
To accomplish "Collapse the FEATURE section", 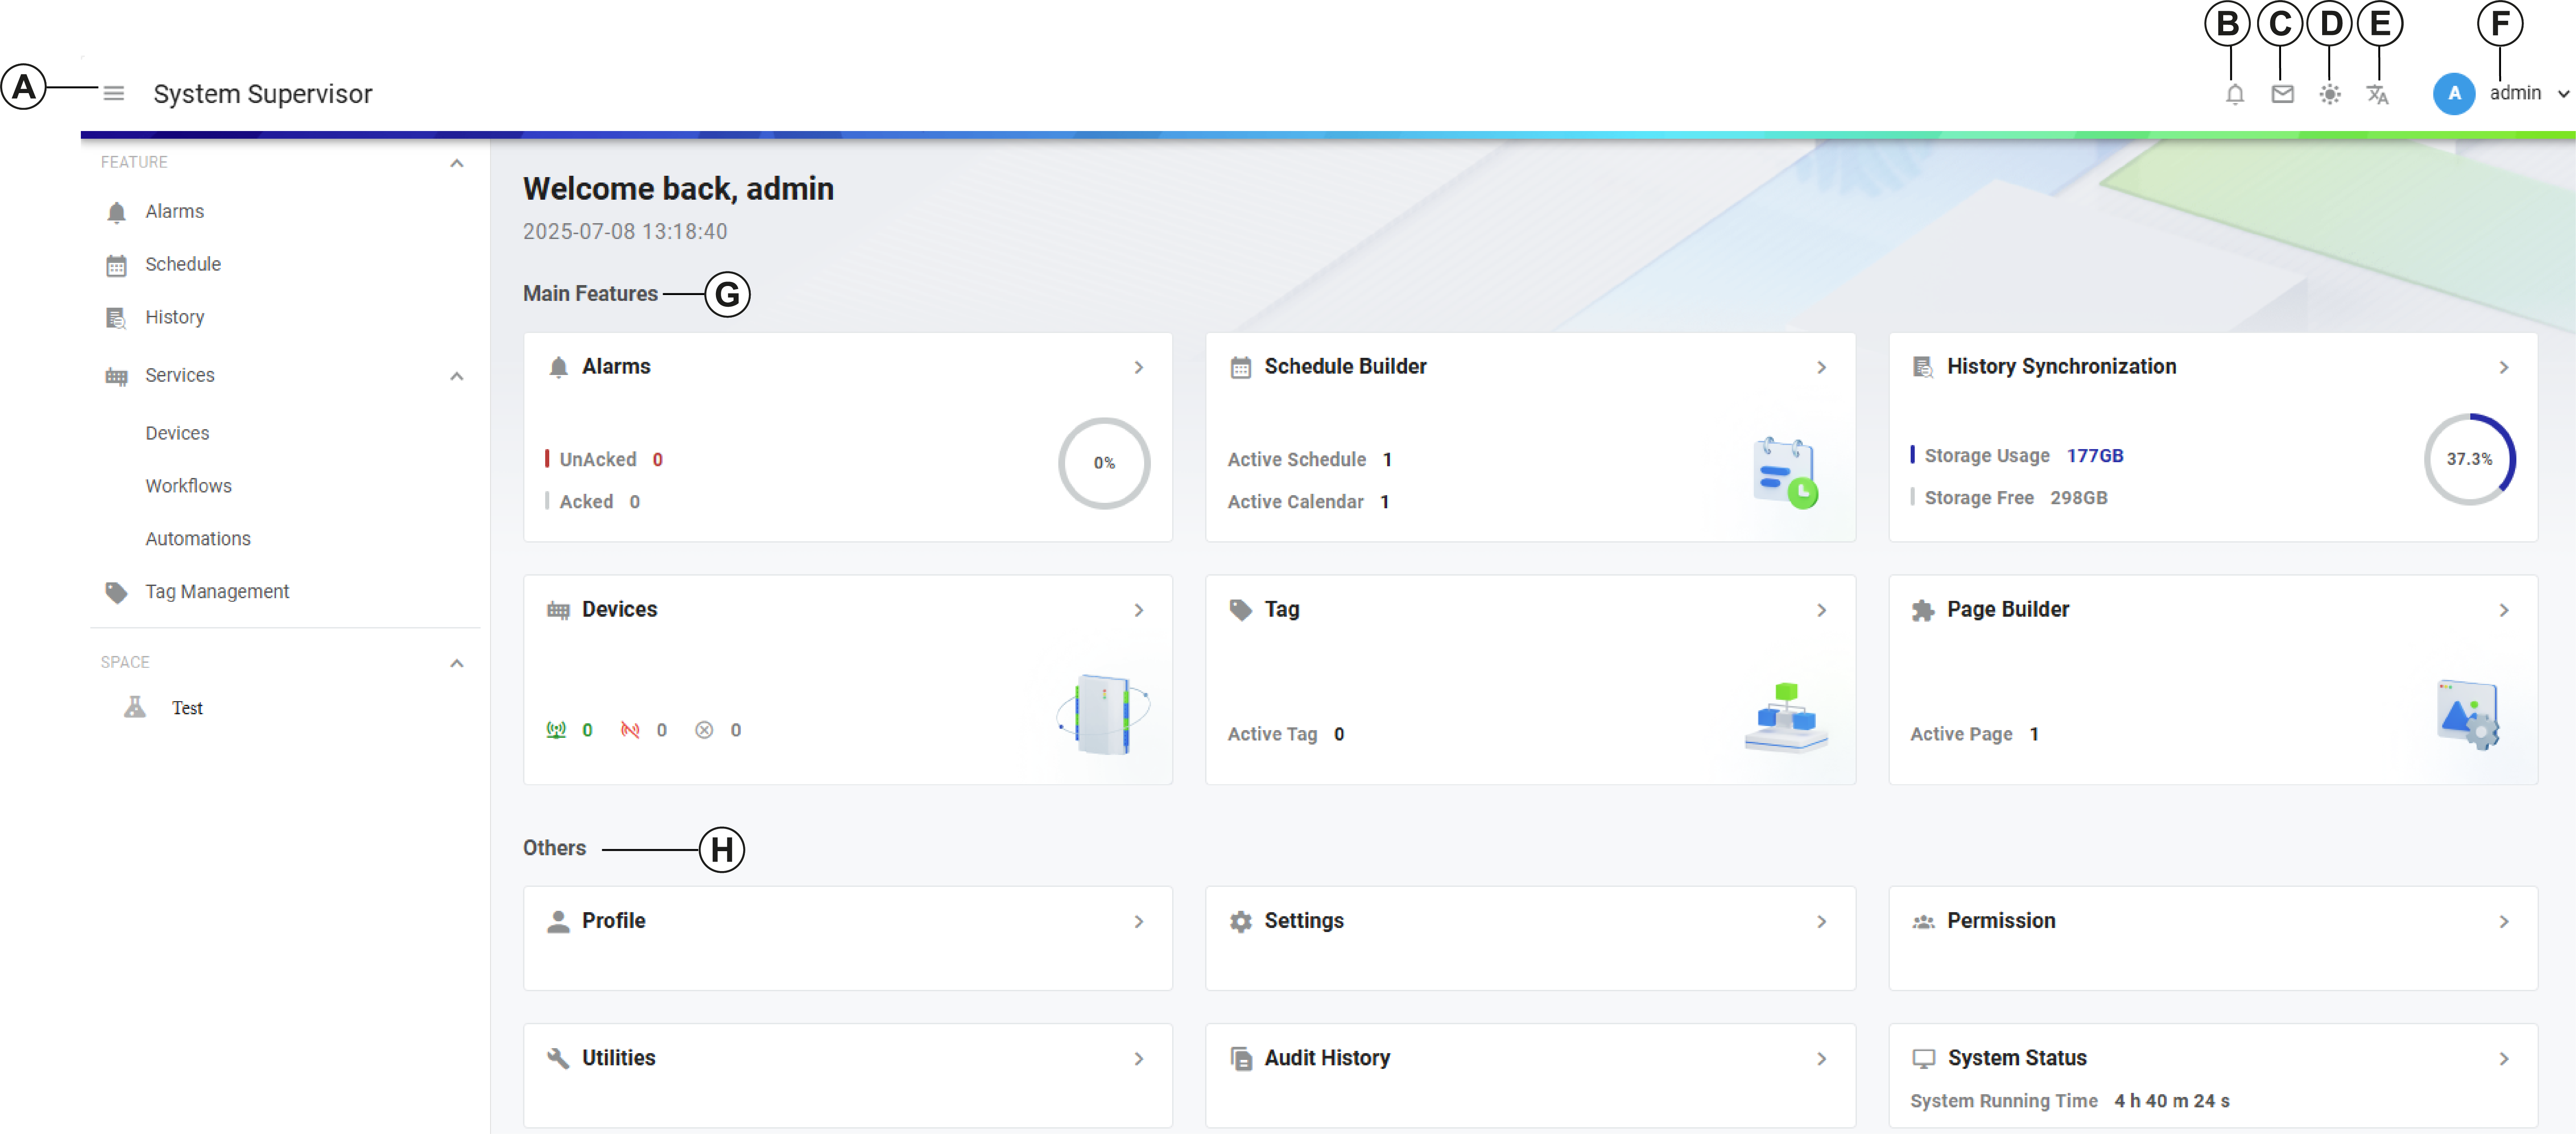I will (x=457, y=162).
